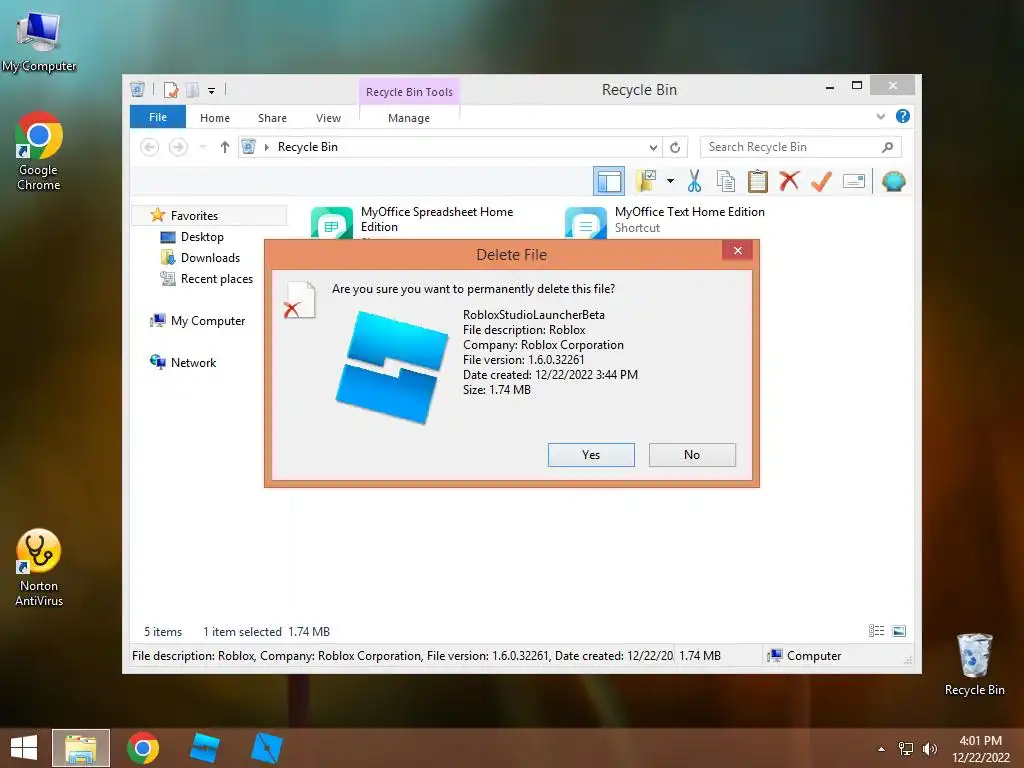This screenshot has height=768, width=1024.
Task: Open Help with the question mark icon
Action: tap(903, 116)
